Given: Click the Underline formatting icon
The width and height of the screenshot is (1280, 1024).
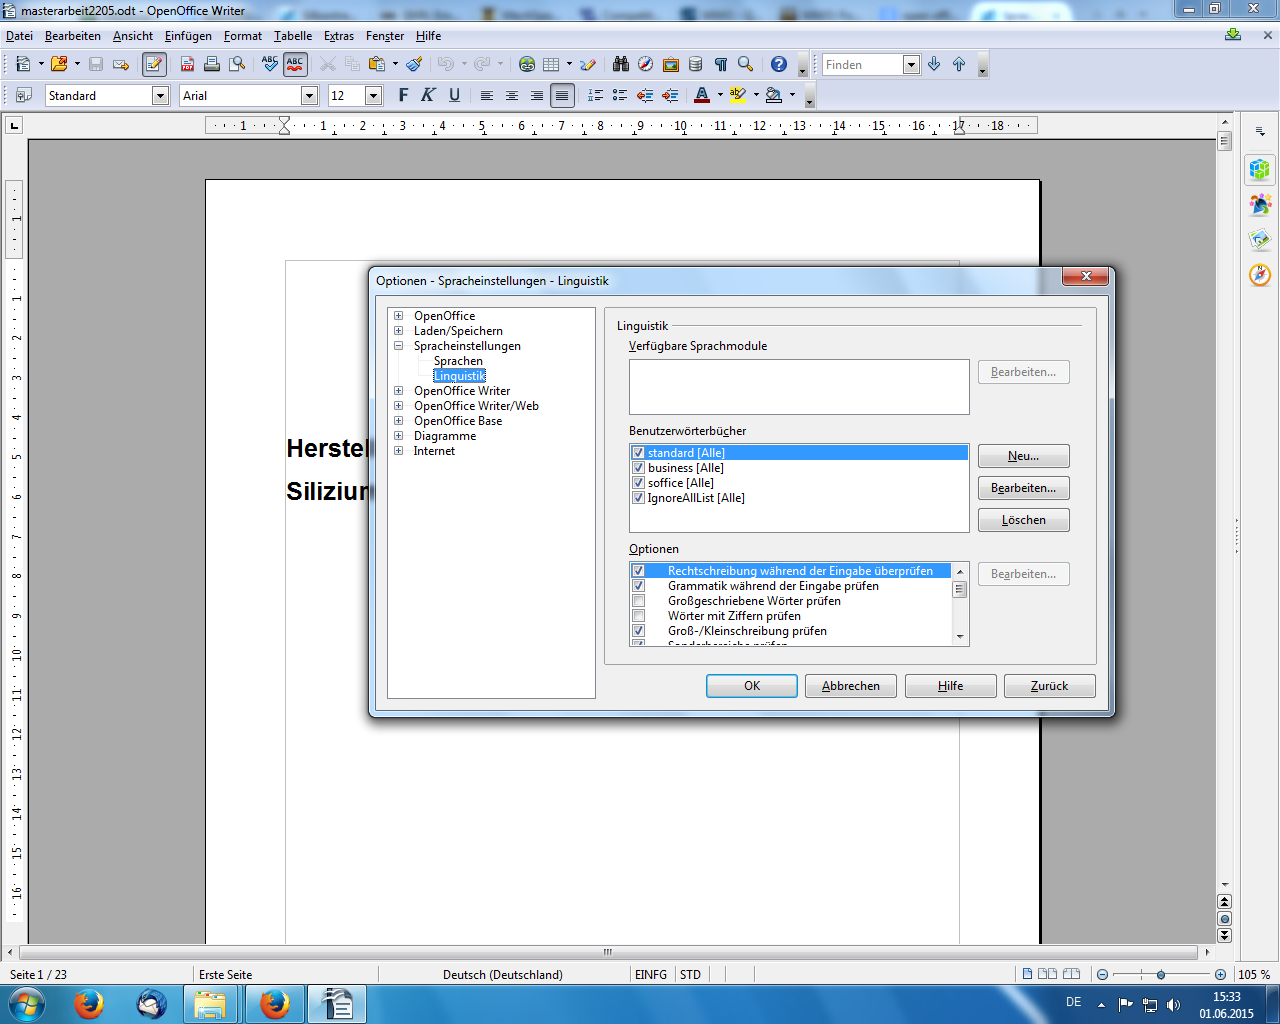Looking at the screenshot, I should 454,95.
